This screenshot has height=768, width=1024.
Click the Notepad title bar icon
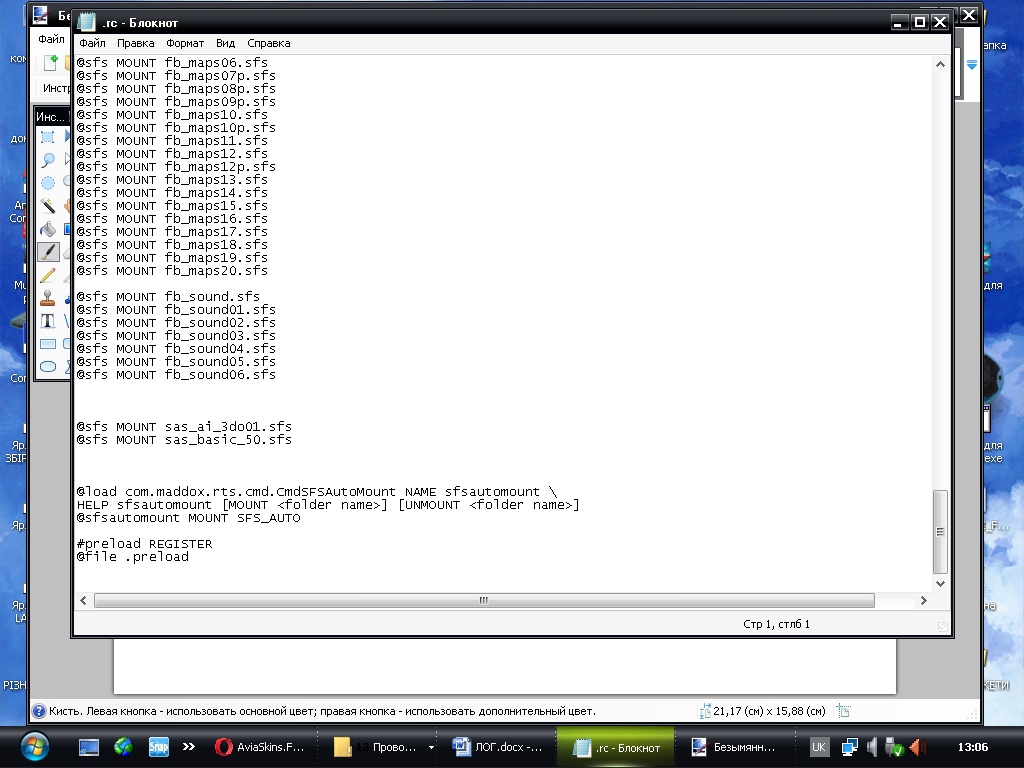86,22
